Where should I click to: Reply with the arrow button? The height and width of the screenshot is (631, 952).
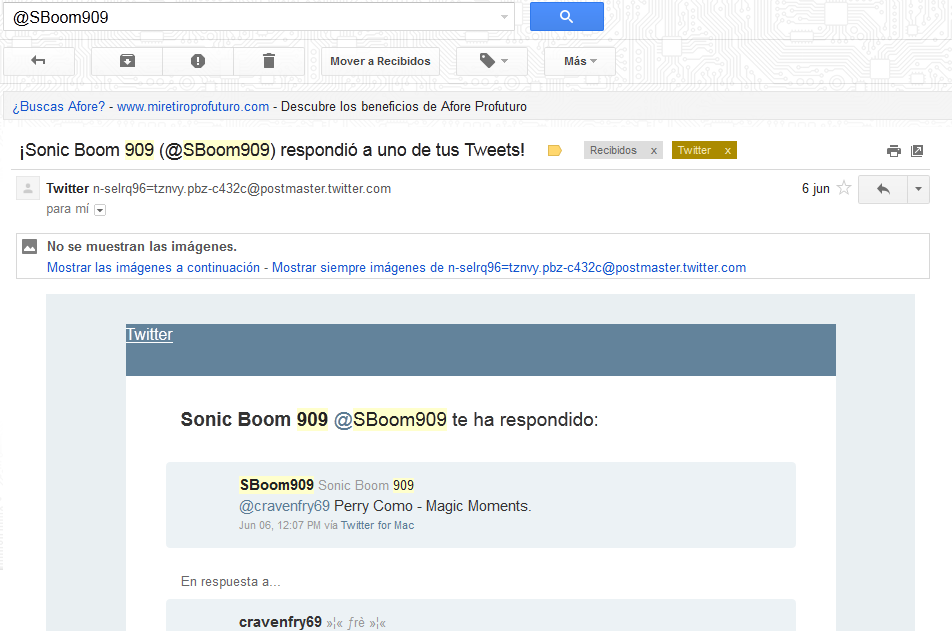883,189
